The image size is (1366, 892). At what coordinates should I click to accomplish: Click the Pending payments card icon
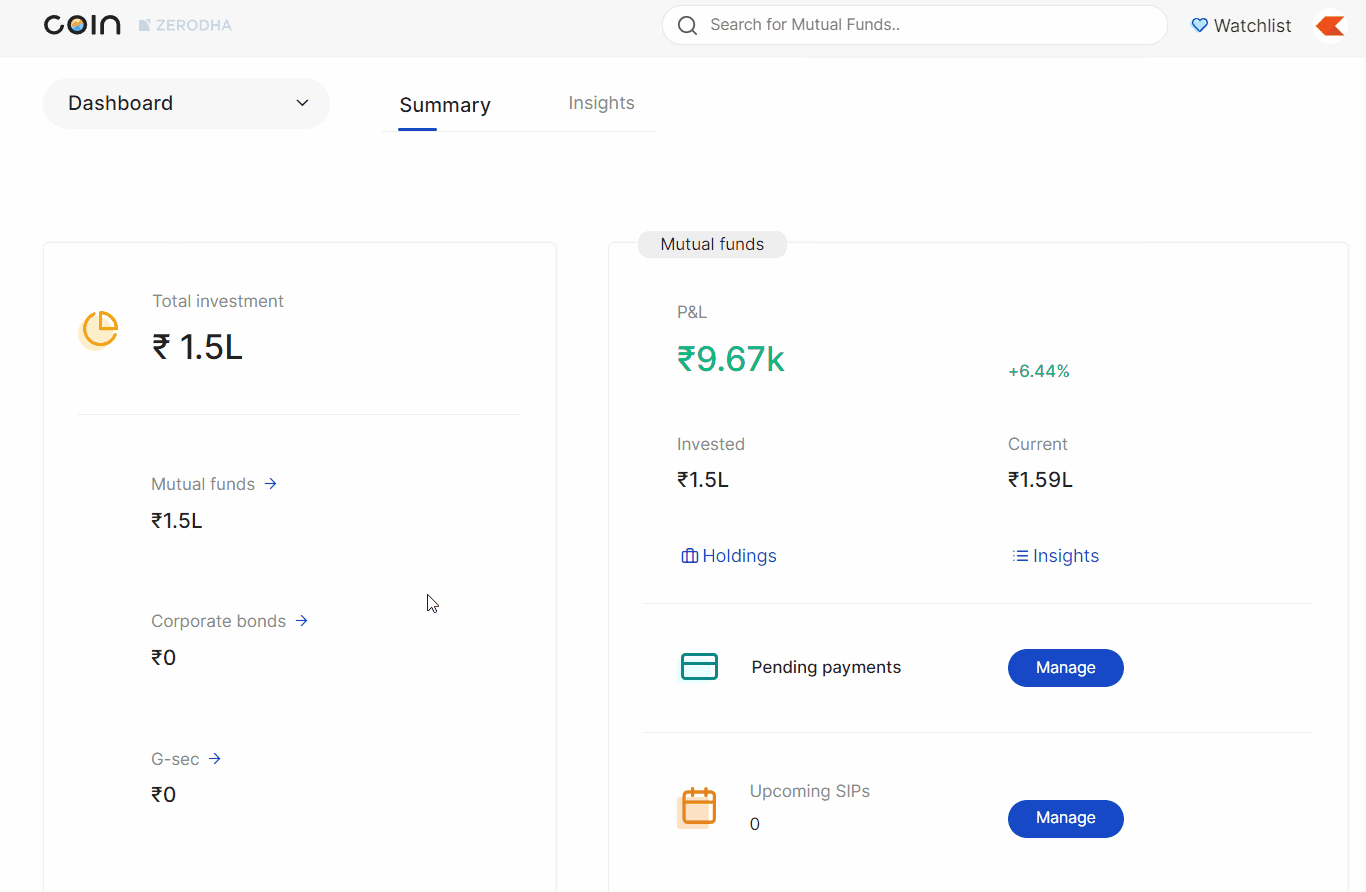pyautogui.click(x=699, y=667)
